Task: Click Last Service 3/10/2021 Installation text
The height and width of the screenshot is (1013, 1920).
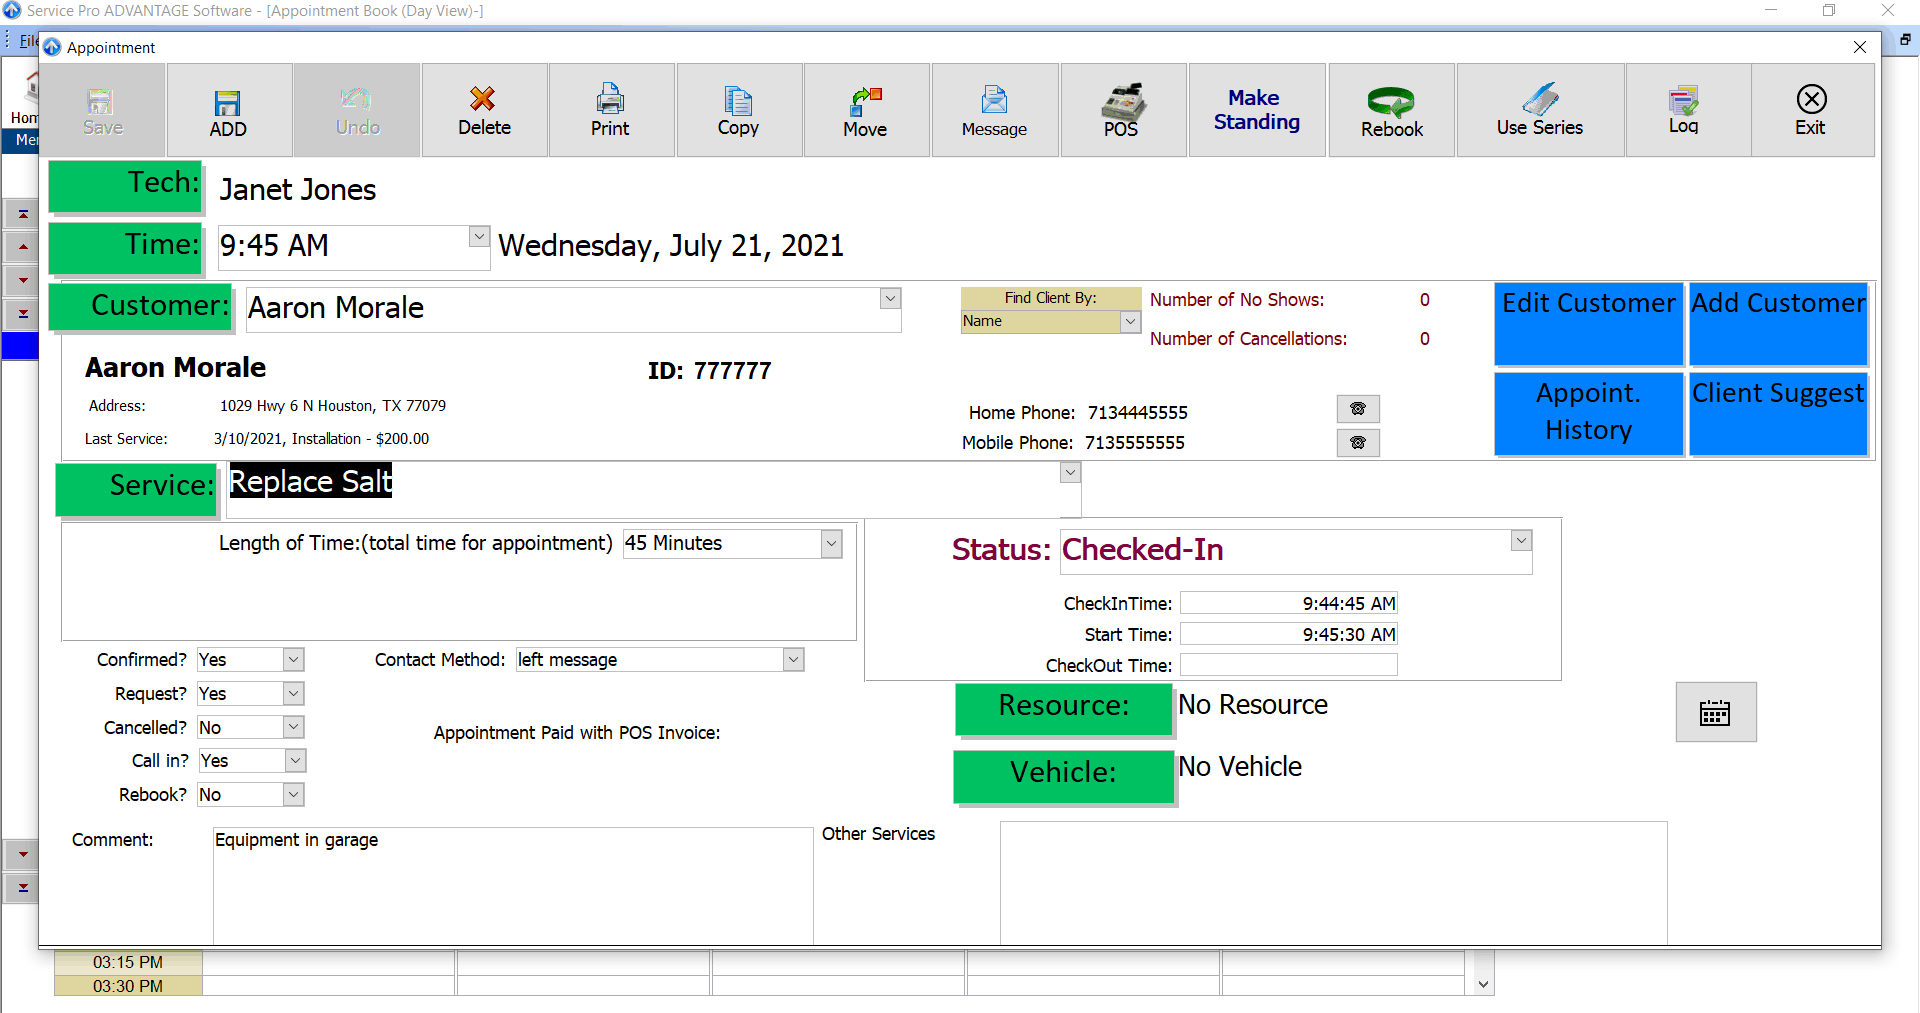Action: coord(321,439)
